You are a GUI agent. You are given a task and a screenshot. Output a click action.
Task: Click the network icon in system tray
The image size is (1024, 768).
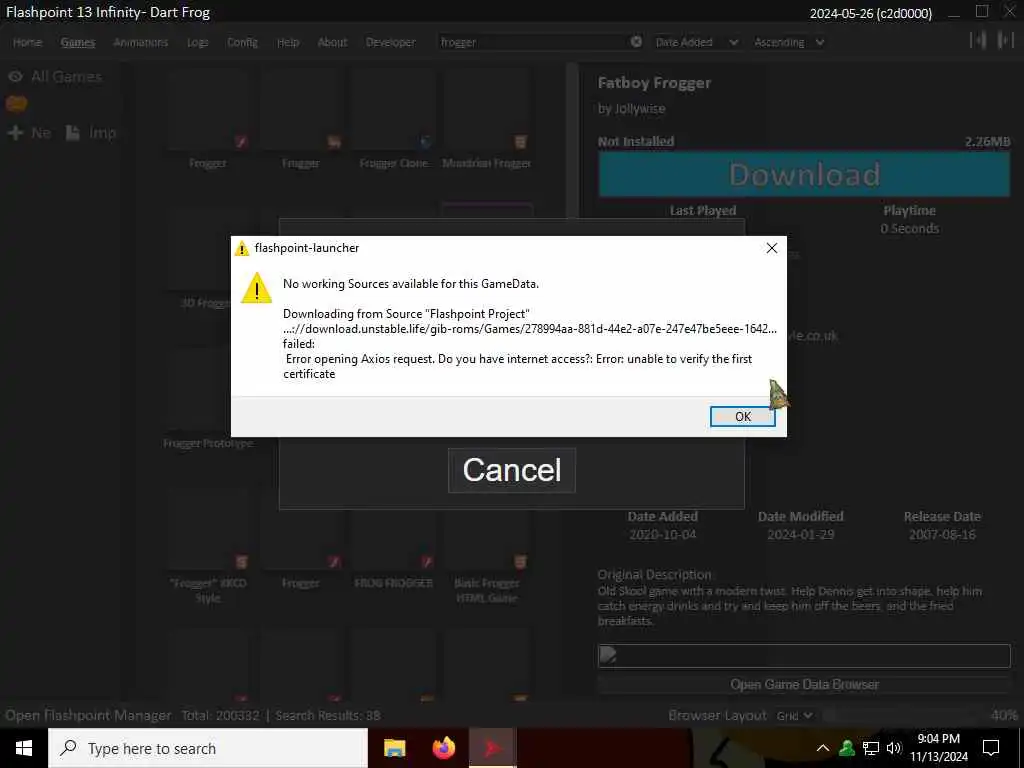pos(871,748)
